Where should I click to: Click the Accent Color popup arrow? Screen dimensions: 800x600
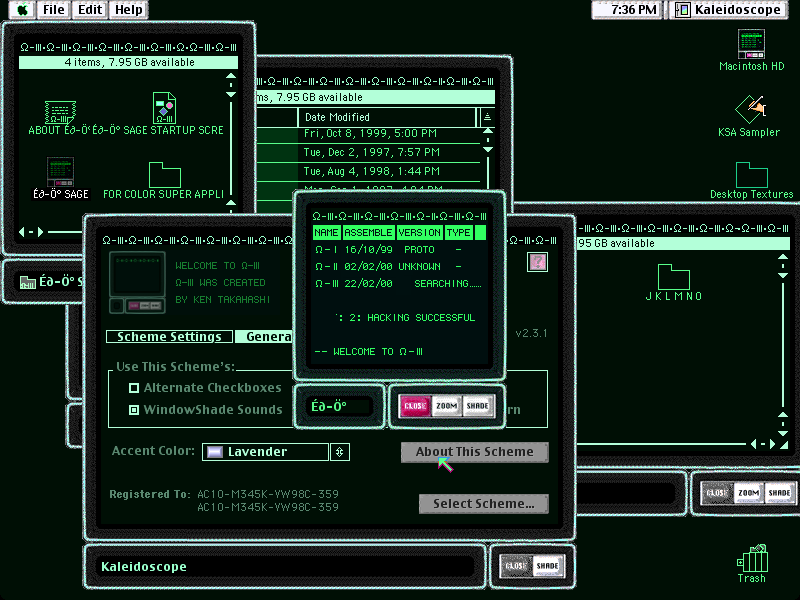pyautogui.click(x=340, y=452)
